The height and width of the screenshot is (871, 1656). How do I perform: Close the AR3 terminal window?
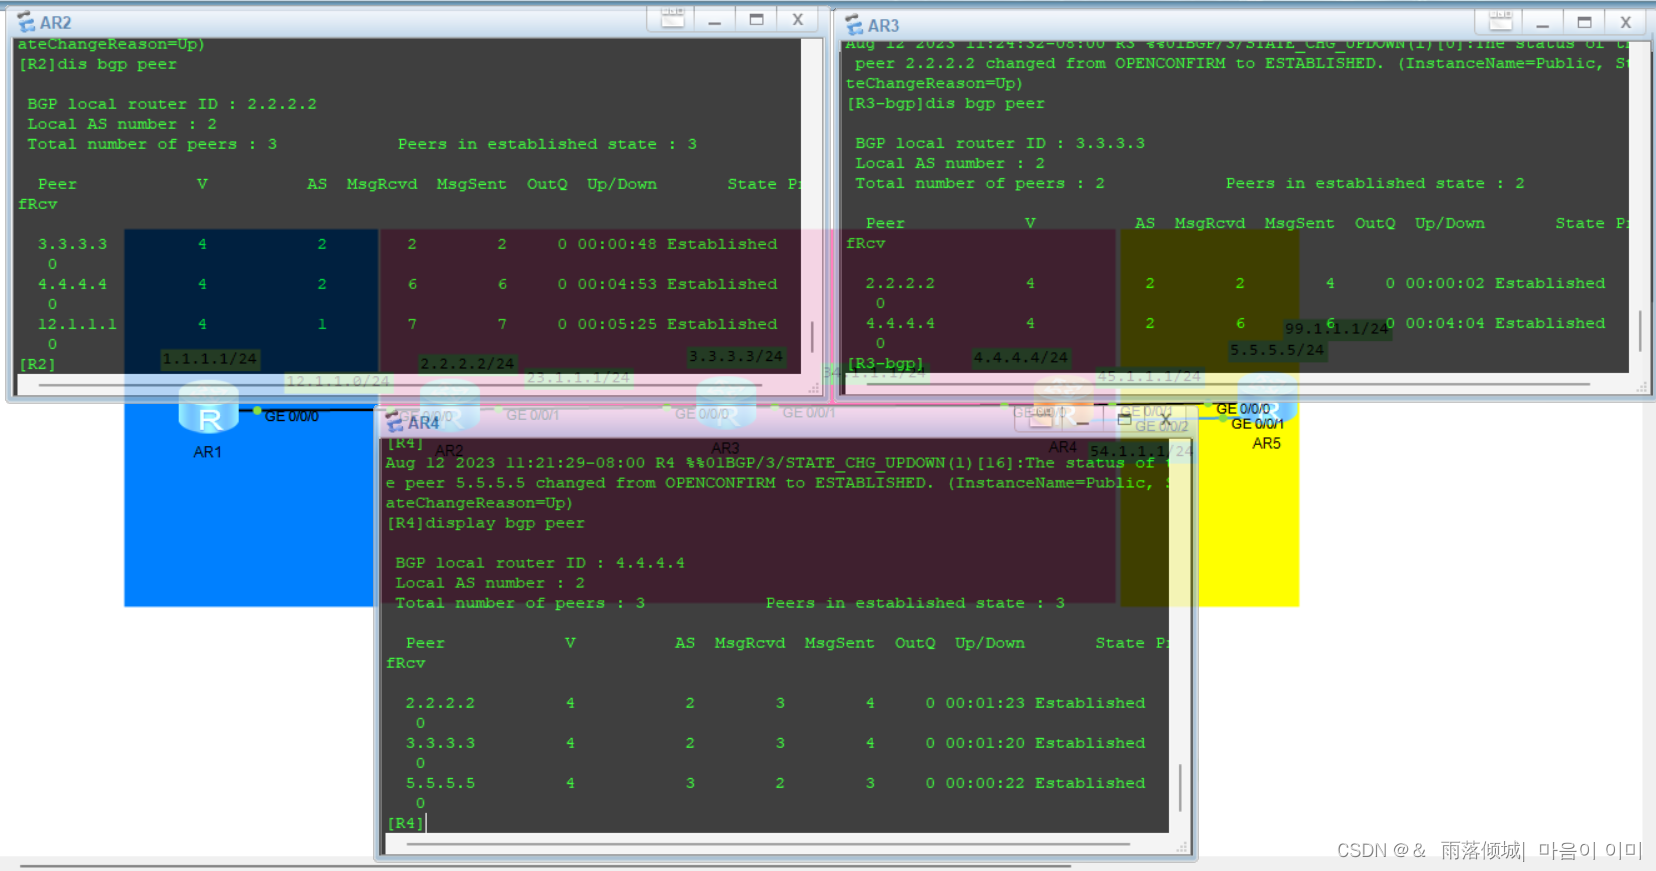click(x=1626, y=22)
